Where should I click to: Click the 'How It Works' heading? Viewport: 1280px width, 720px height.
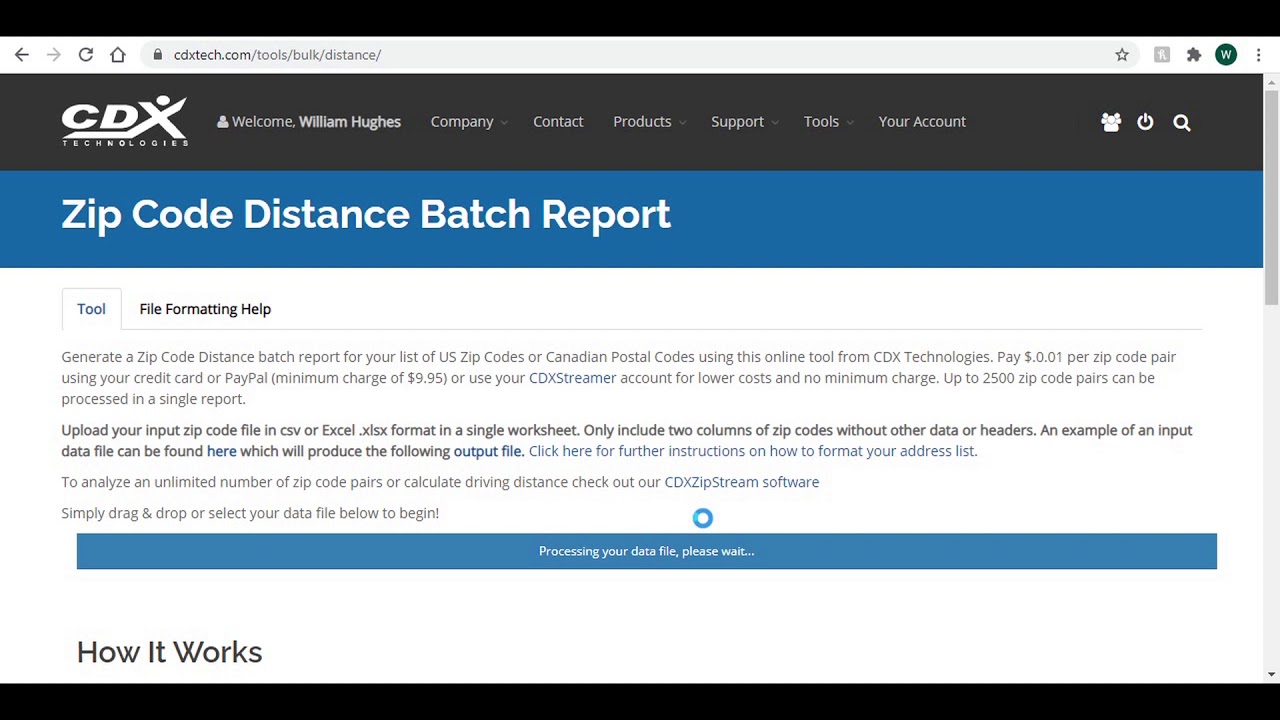(169, 653)
